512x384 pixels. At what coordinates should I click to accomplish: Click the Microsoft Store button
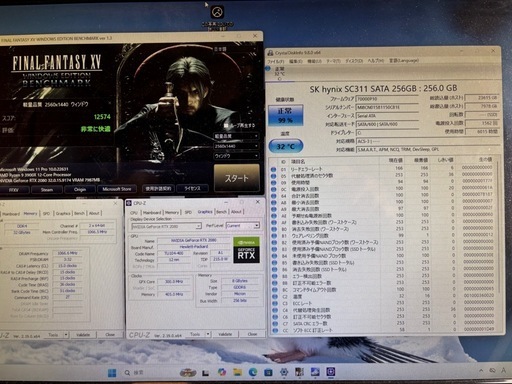click(x=117, y=189)
